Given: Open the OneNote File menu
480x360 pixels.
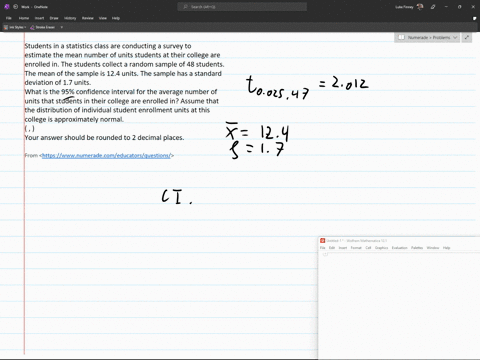Looking at the screenshot, I should (9, 18).
